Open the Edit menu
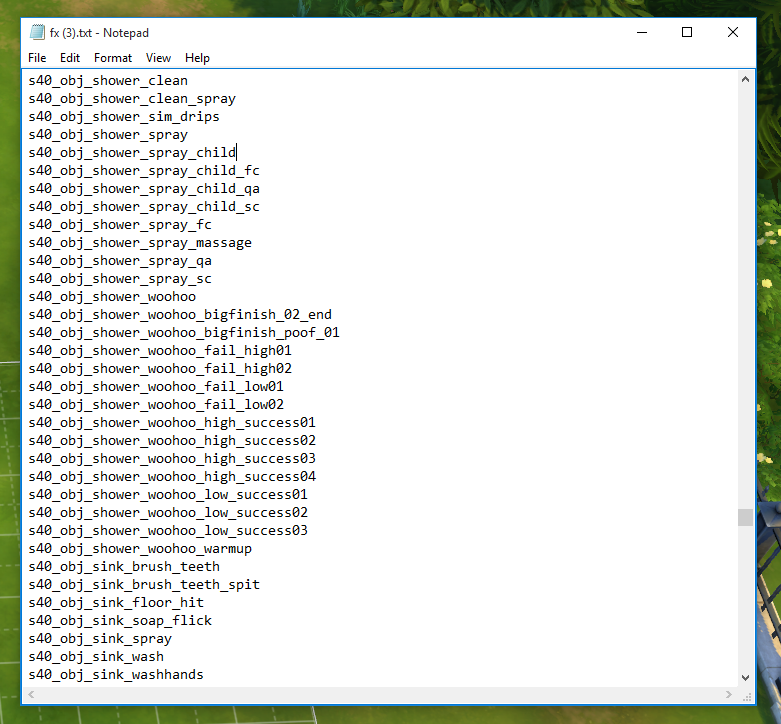Image resolution: width=781 pixels, height=724 pixels. [x=70, y=58]
